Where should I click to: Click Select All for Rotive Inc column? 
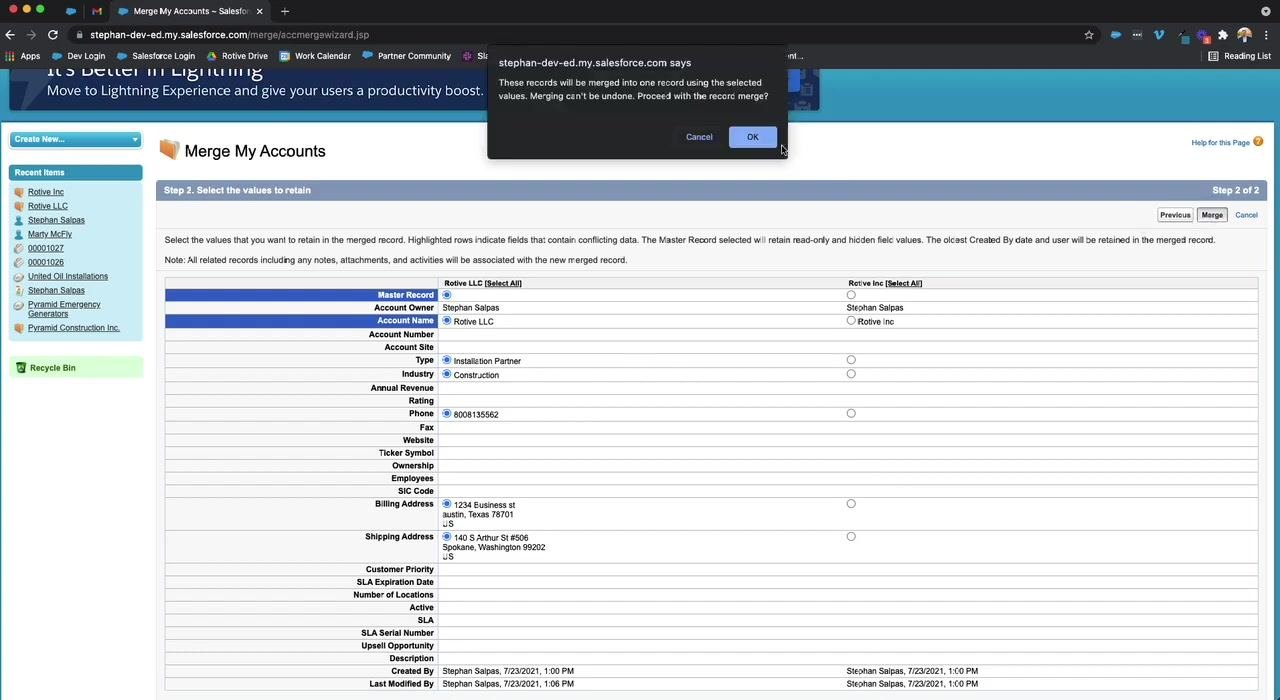904,283
